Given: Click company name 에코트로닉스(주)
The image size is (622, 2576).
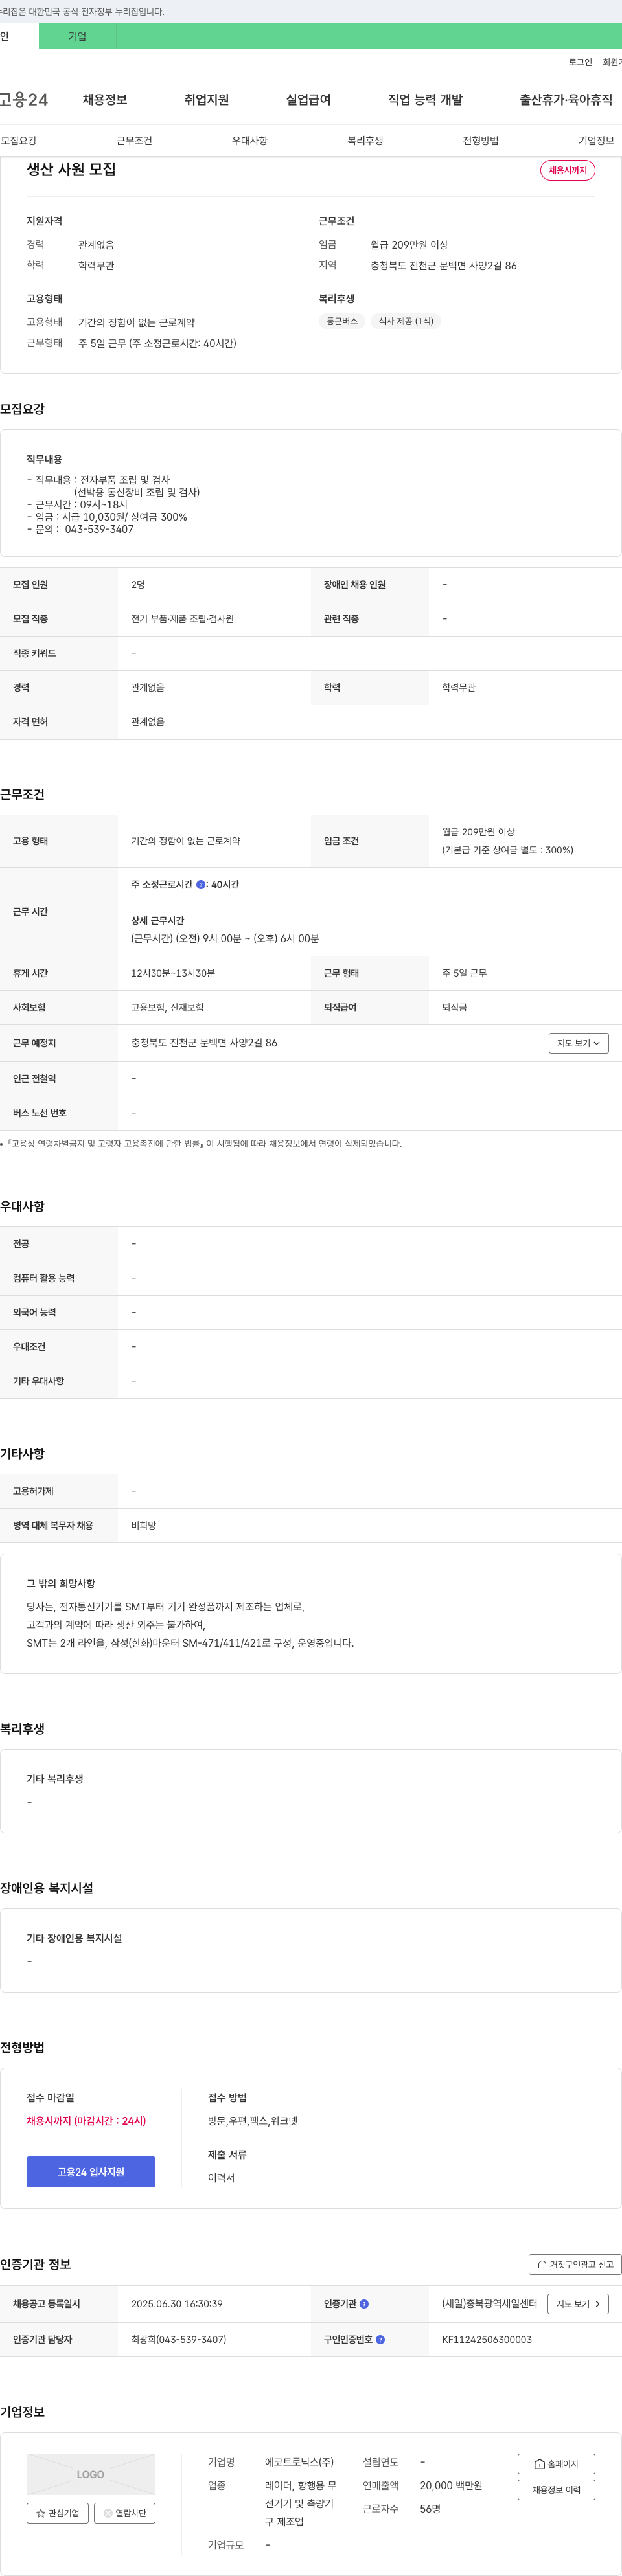Looking at the screenshot, I should (299, 2462).
